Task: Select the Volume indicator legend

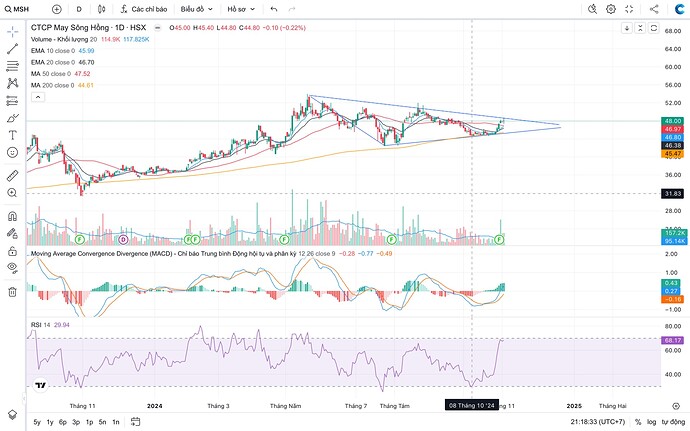Action: pos(64,39)
